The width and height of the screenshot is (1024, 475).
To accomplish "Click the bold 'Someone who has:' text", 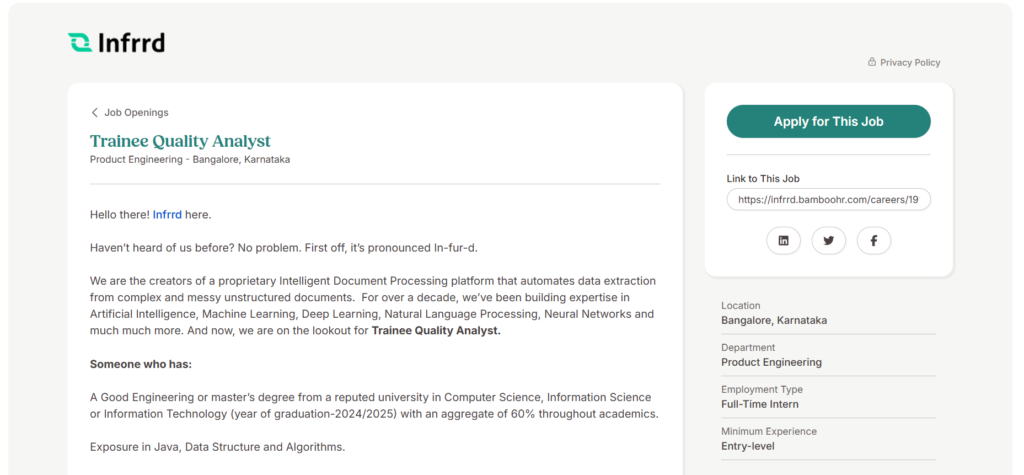I will (x=141, y=364).
